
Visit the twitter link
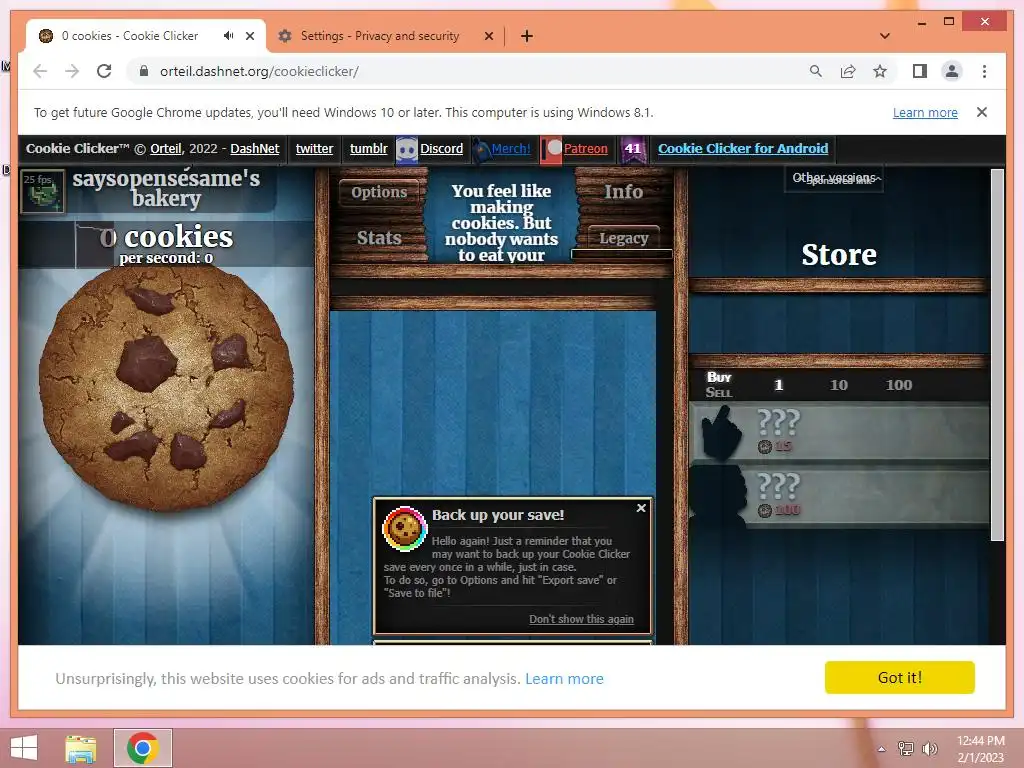[314, 148]
